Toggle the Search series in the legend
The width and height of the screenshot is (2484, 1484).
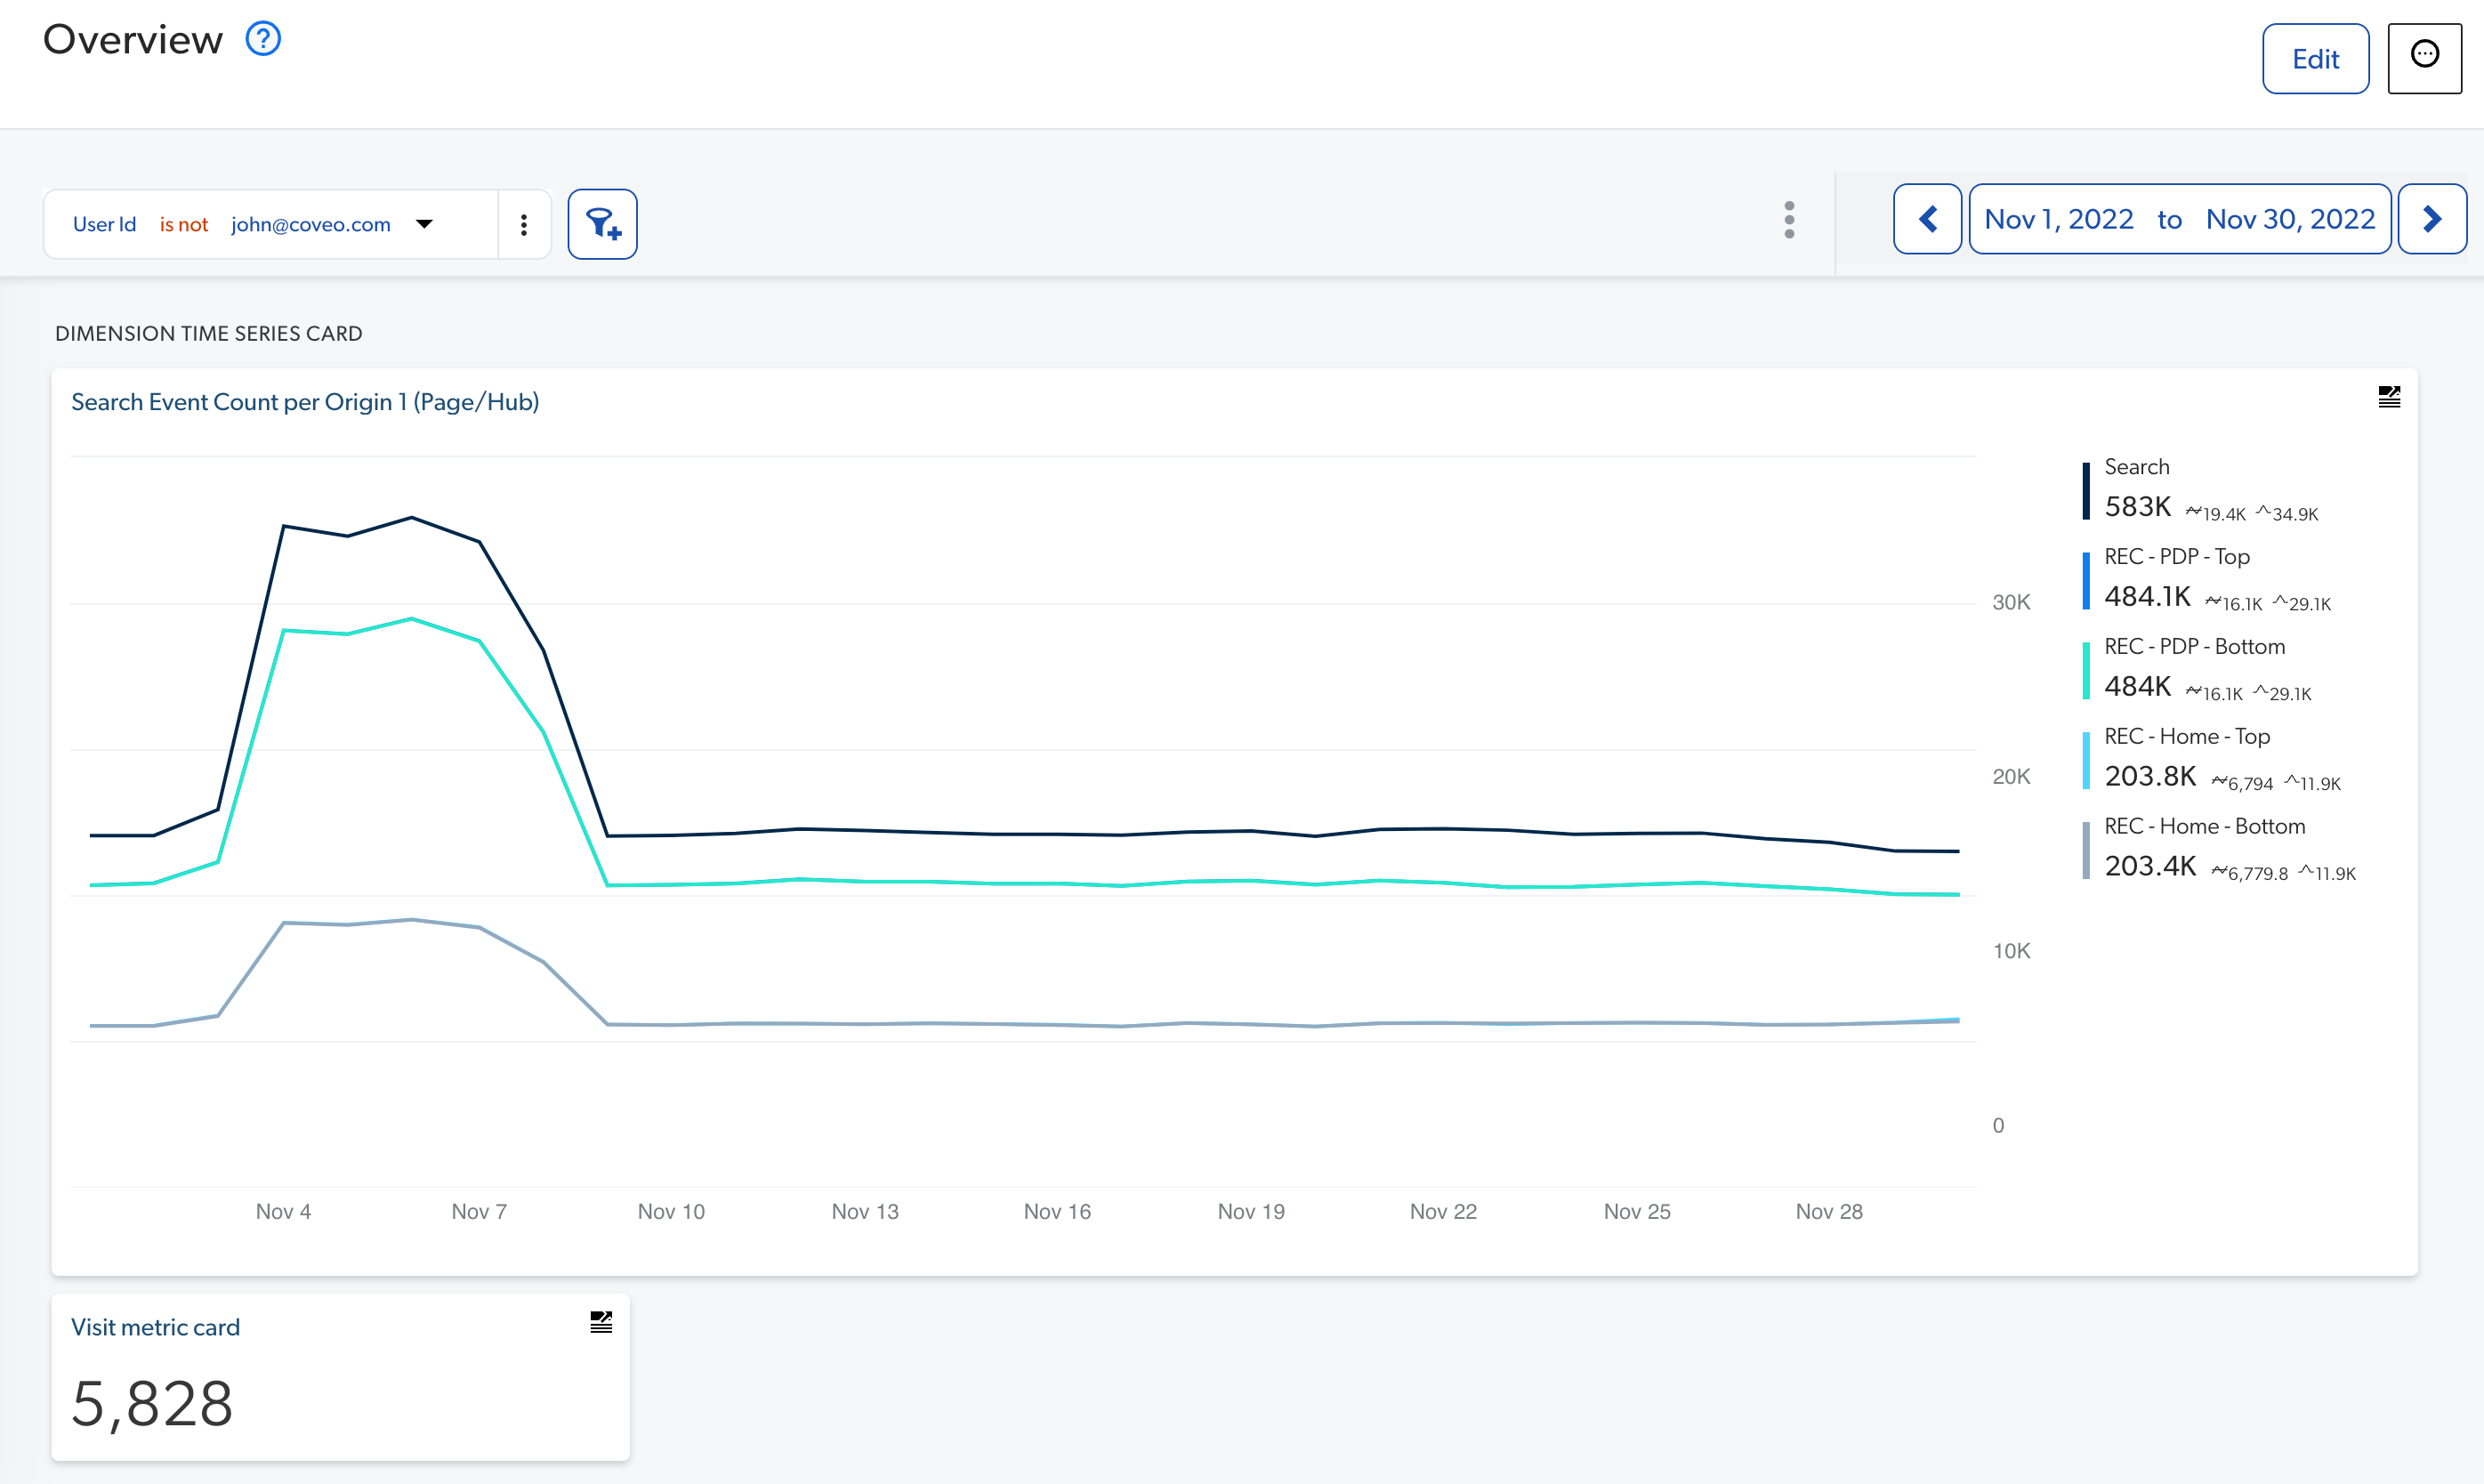pos(2137,466)
